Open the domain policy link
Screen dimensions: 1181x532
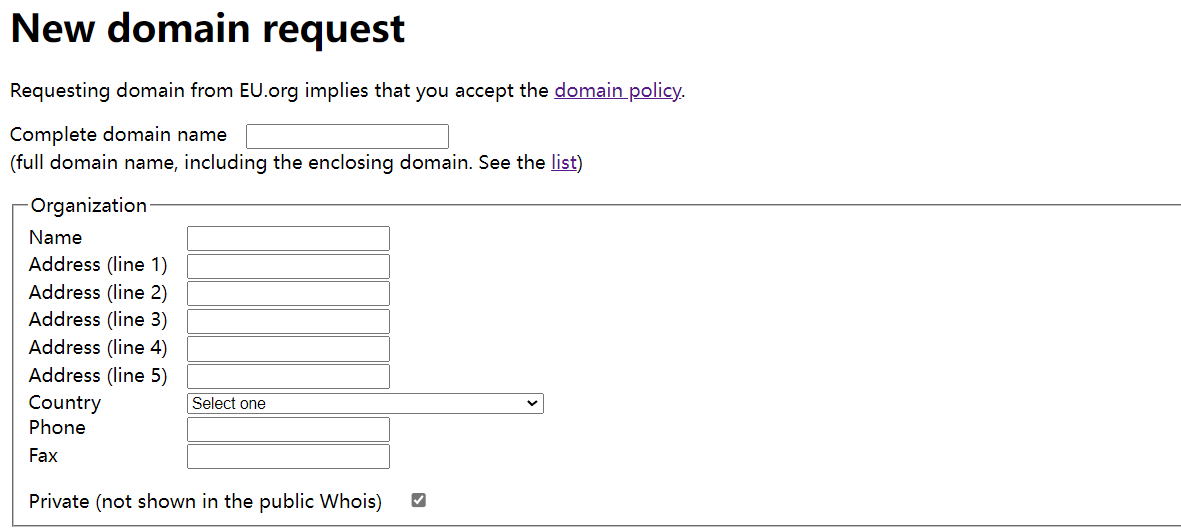point(617,91)
